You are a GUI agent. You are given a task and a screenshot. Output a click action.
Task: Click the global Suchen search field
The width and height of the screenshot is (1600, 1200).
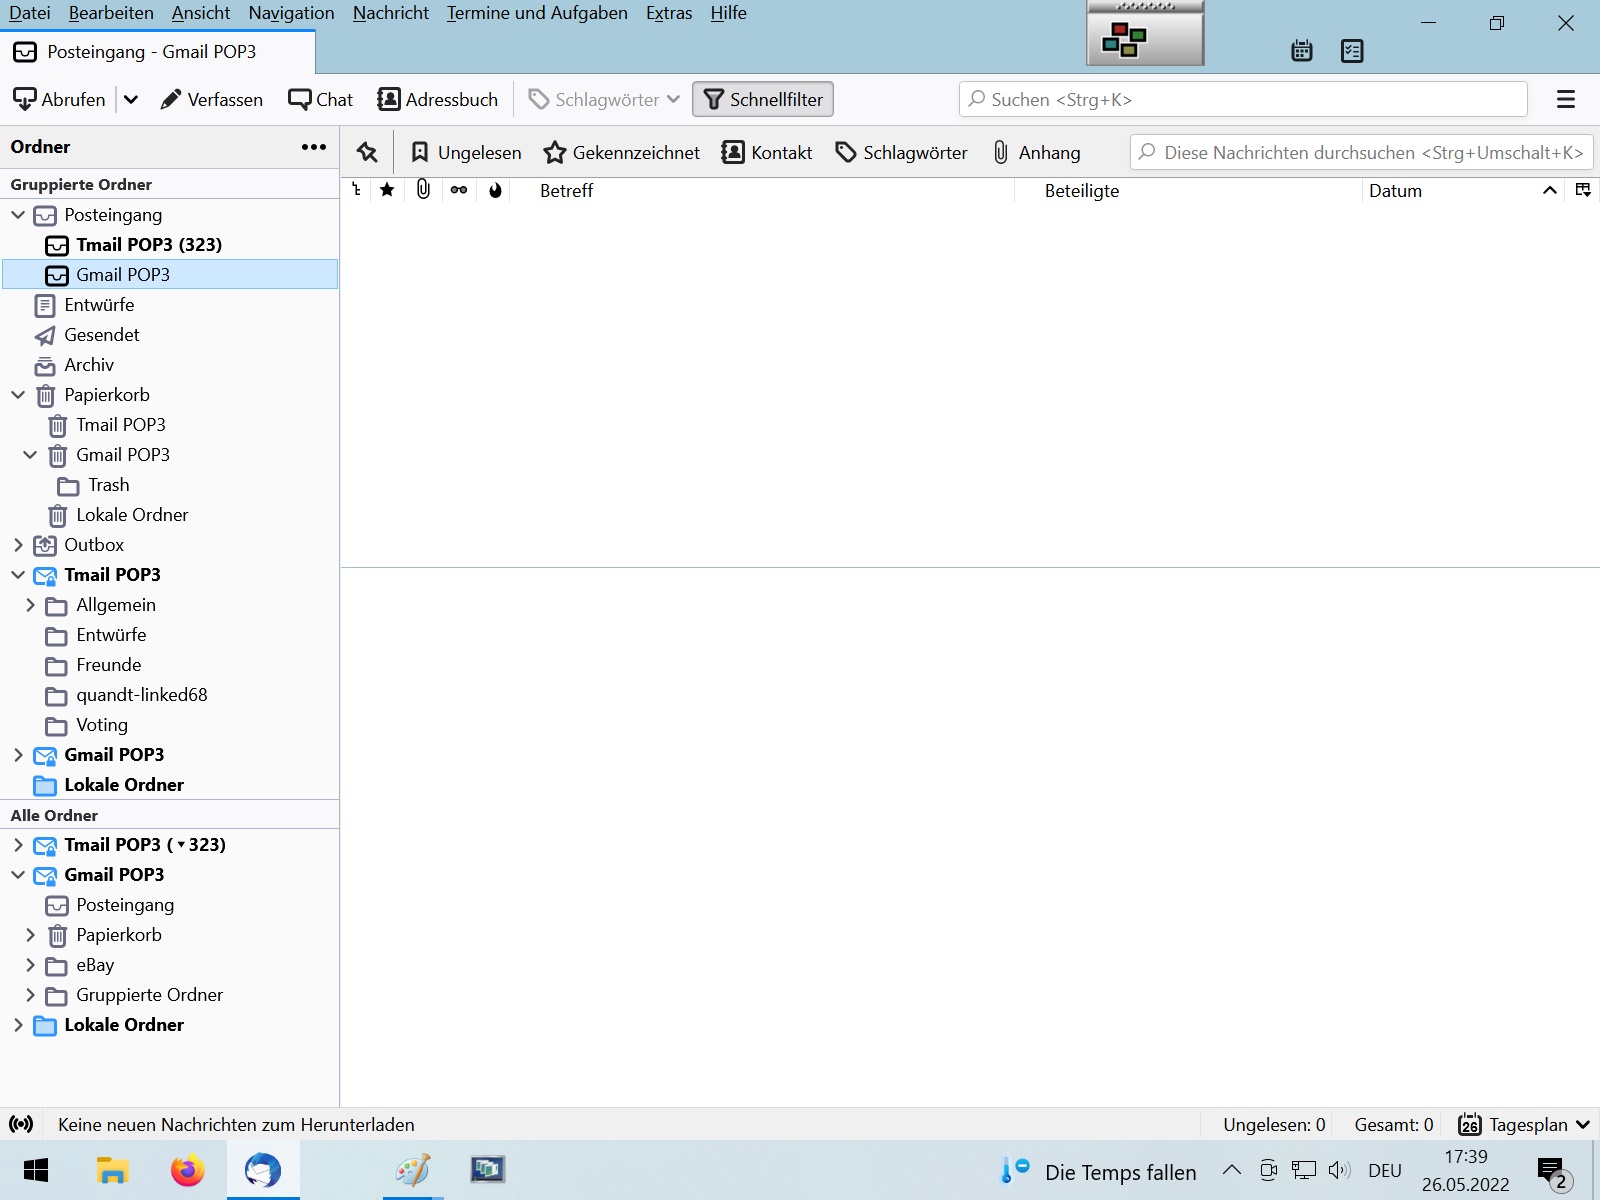(1242, 99)
